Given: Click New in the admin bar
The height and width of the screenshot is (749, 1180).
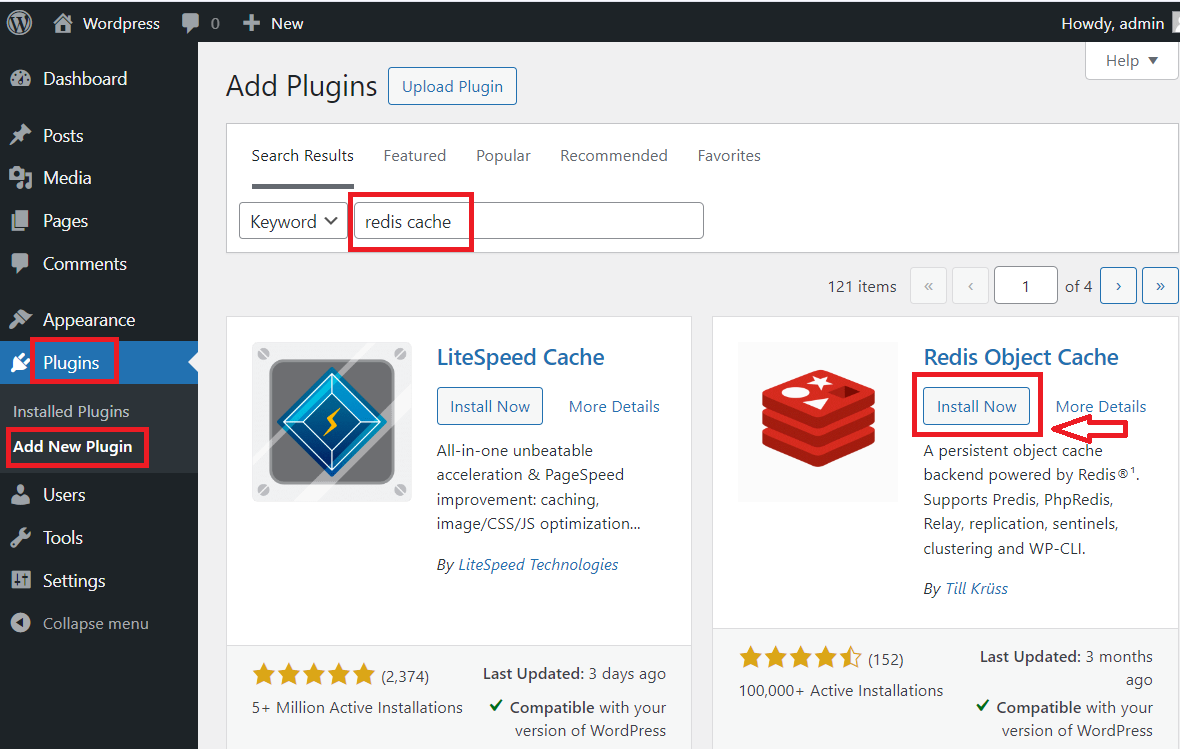Looking at the screenshot, I should (x=287, y=23).
